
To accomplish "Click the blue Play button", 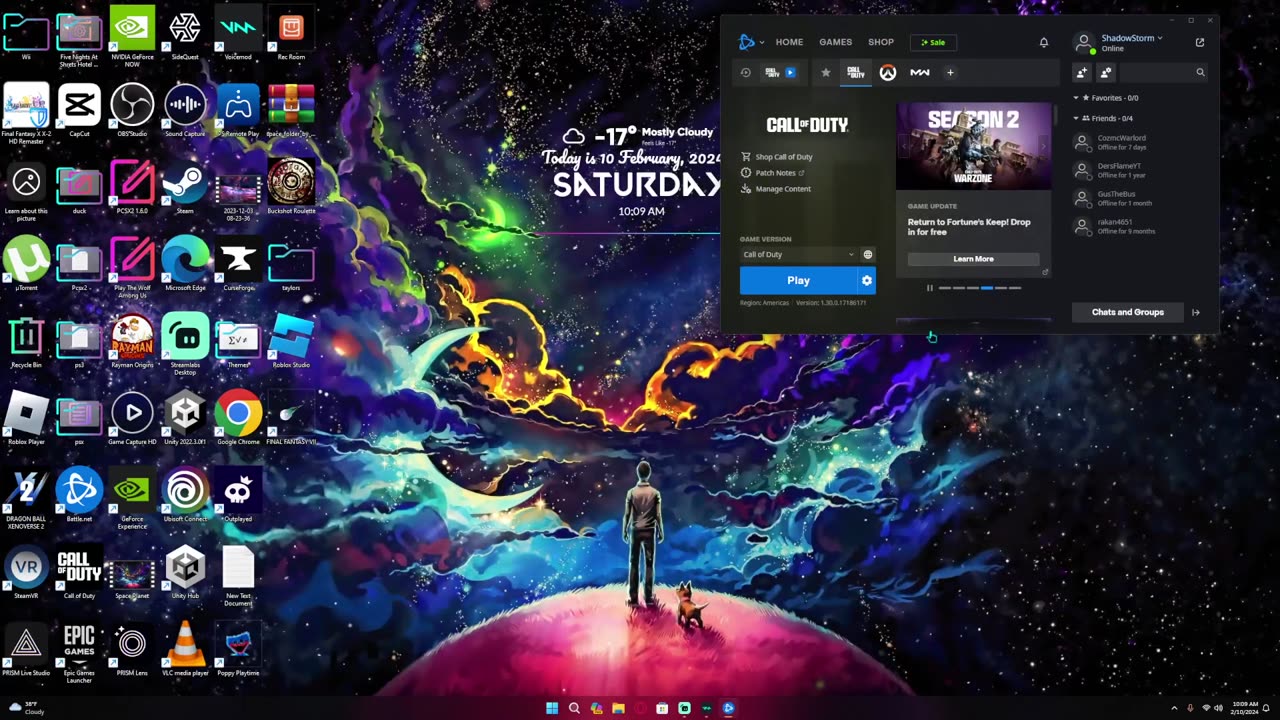I will point(798,280).
